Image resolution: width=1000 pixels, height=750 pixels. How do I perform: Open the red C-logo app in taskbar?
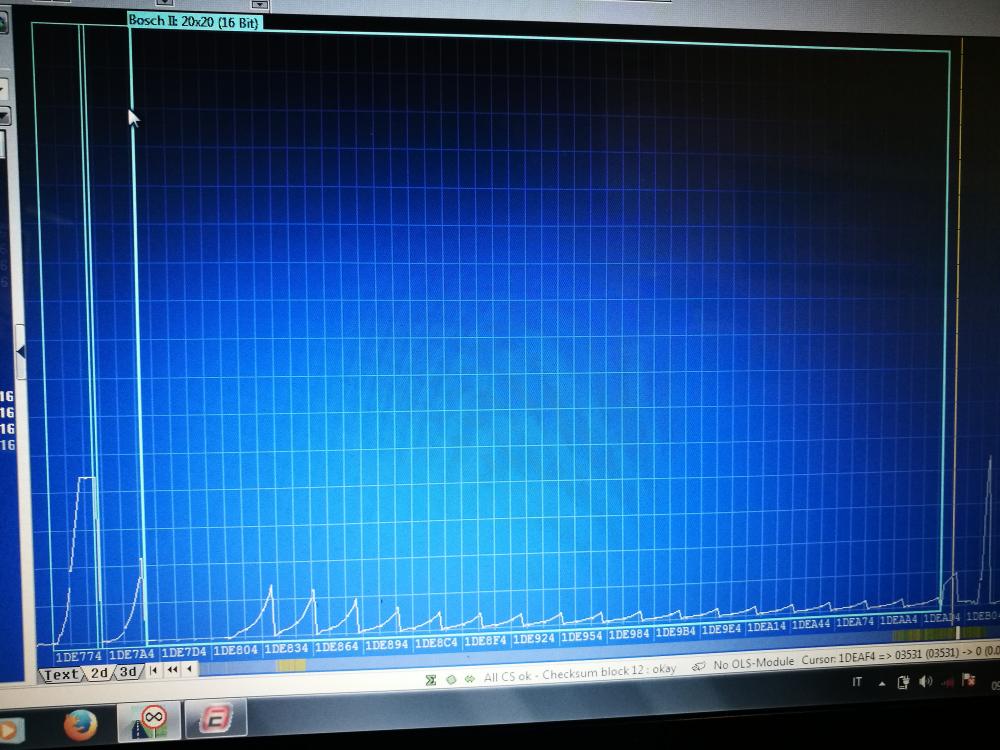[x=215, y=717]
